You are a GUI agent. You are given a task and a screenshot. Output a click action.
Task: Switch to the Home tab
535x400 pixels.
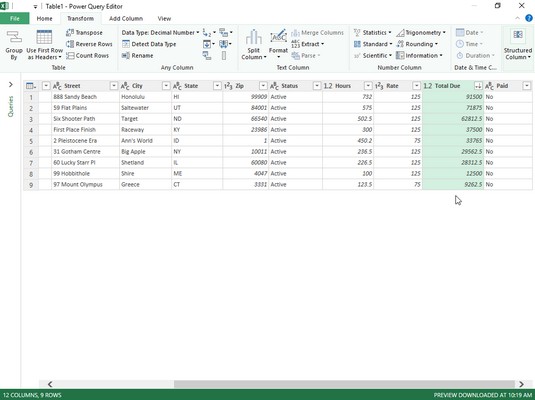[x=44, y=18]
